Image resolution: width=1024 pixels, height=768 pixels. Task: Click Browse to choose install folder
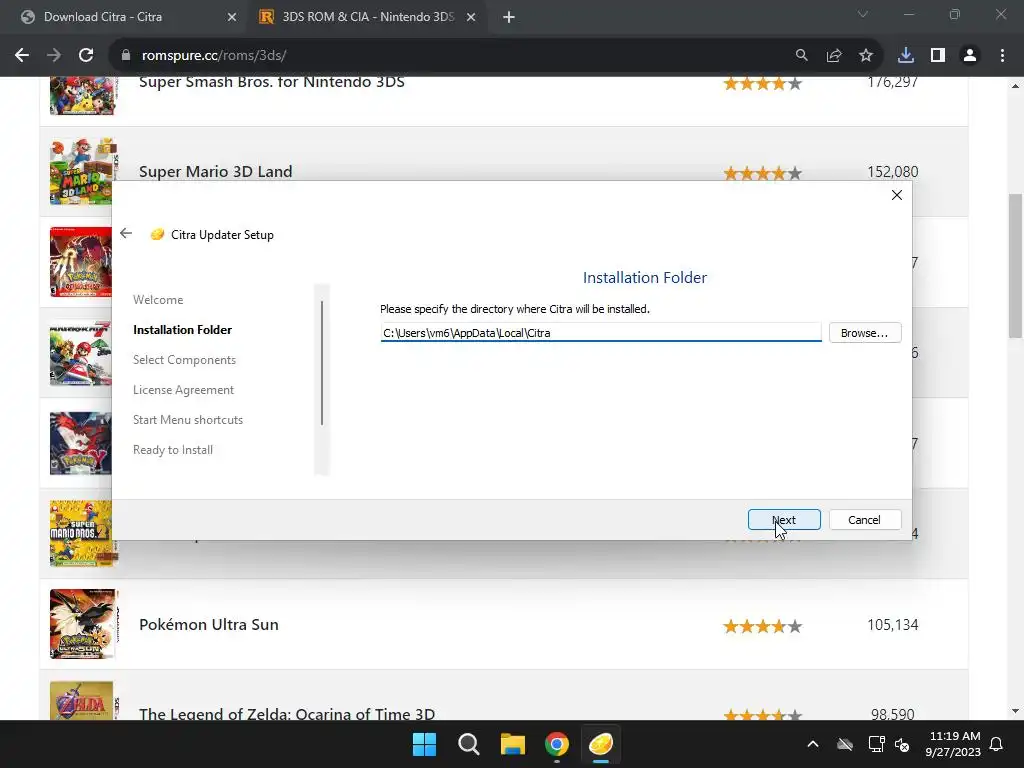pos(865,332)
